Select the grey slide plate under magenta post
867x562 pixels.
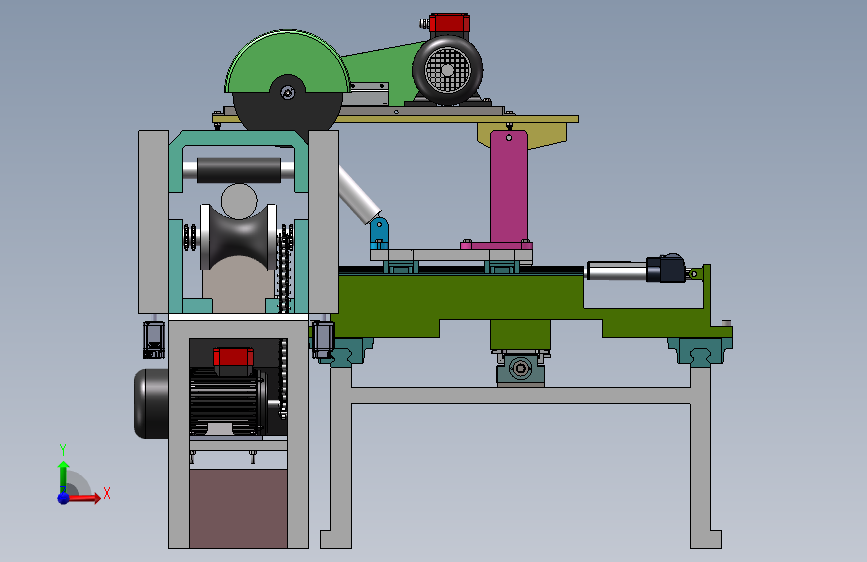click(451, 256)
